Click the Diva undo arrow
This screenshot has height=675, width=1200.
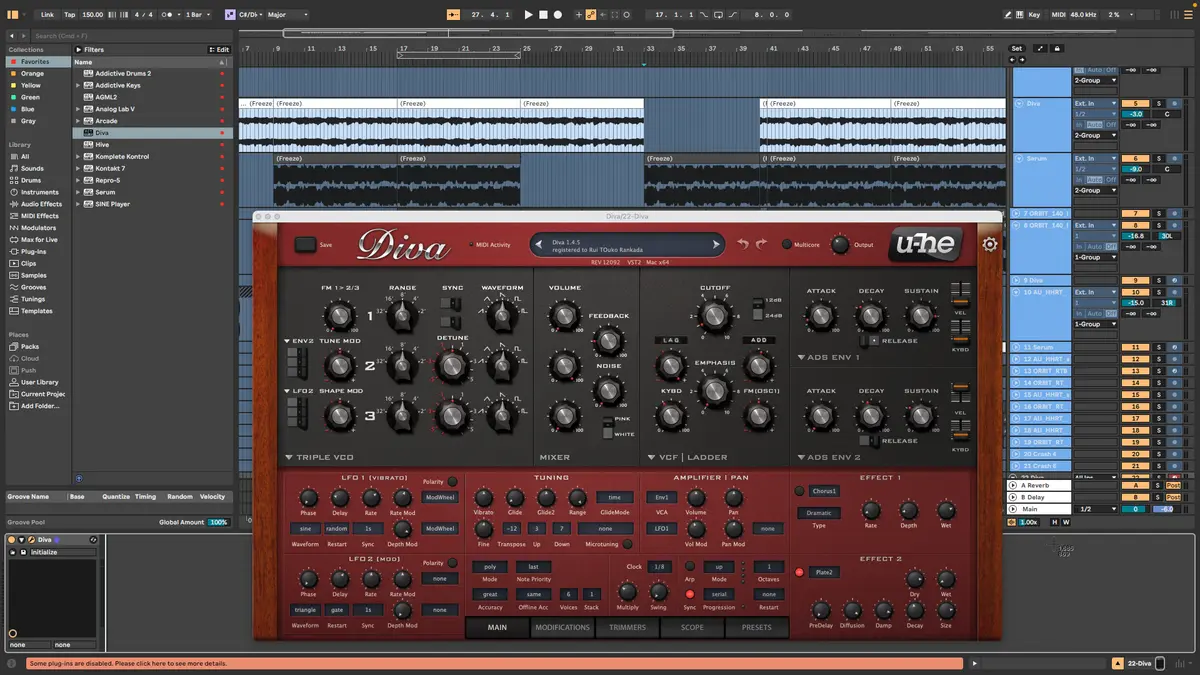(743, 244)
